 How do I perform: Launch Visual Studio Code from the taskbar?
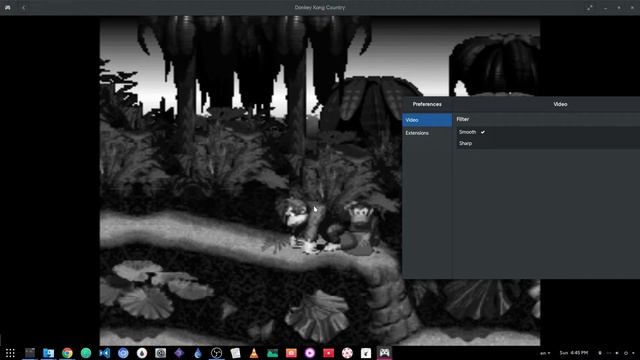(x=104, y=353)
